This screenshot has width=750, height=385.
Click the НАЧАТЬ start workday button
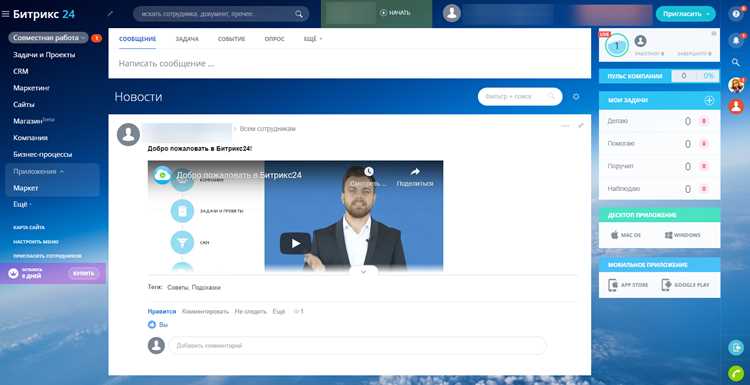pyautogui.click(x=395, y=13)
